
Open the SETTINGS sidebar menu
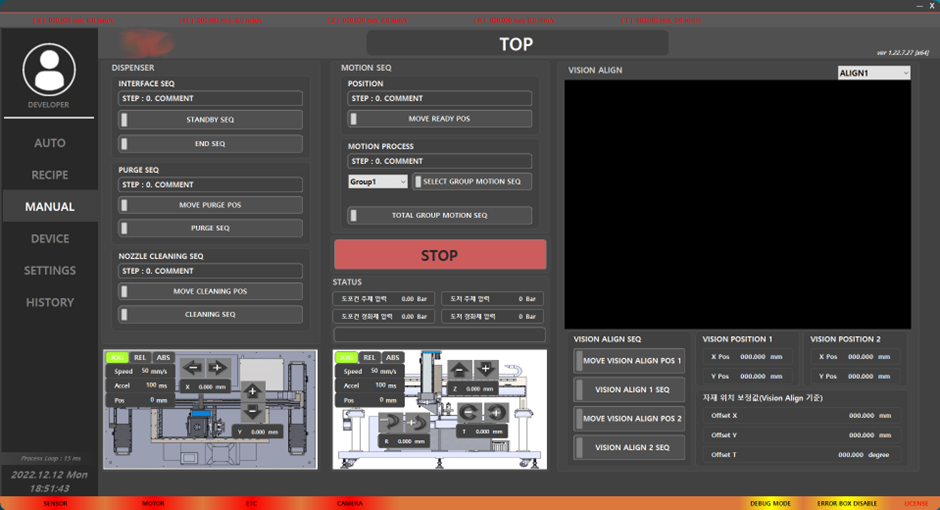click(x=50, y=271)
